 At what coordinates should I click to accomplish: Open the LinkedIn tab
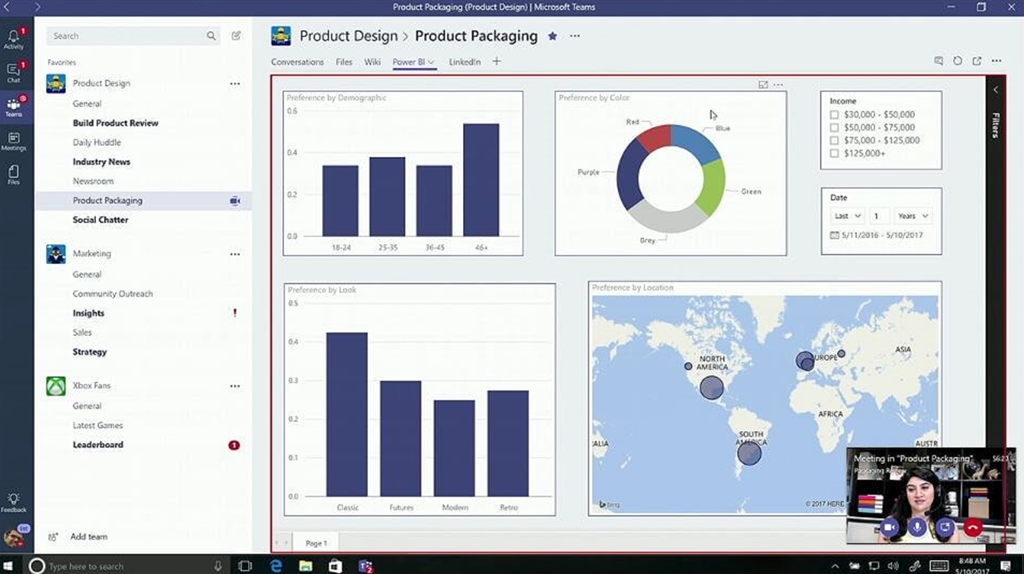pyautogui.click(x=464, y=62)
